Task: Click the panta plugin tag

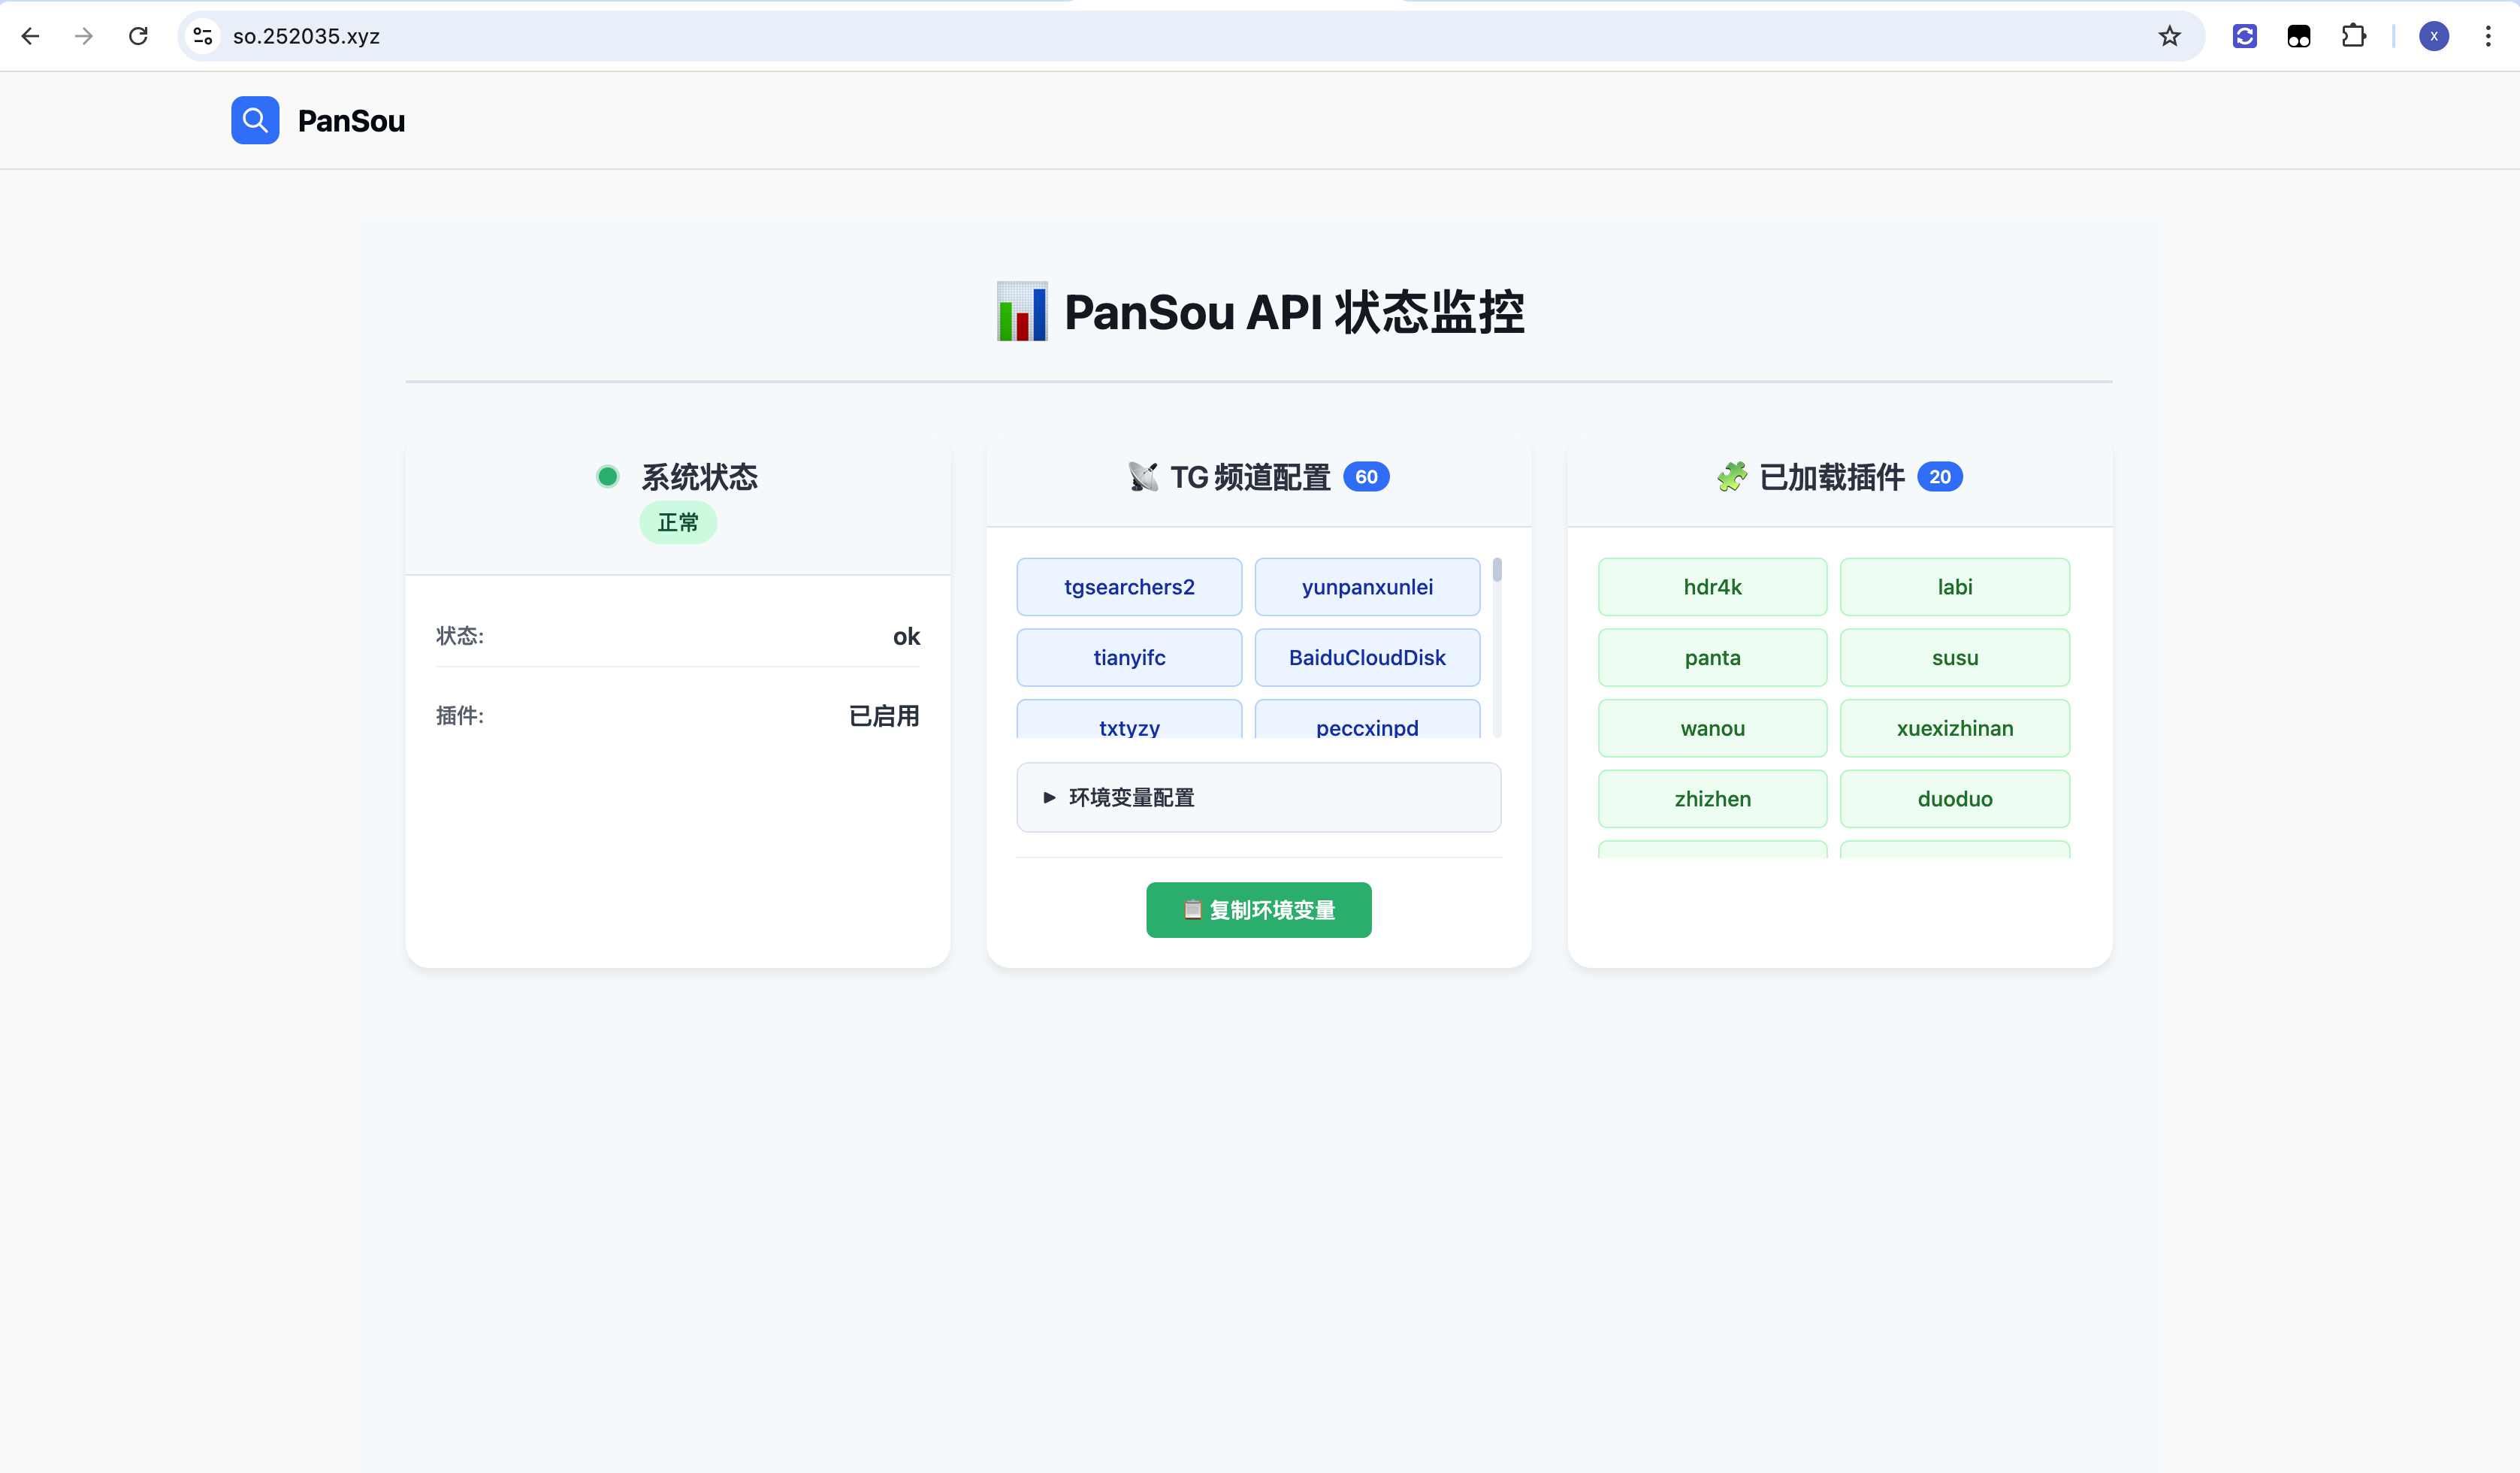Action: [x=1712, y=657]
